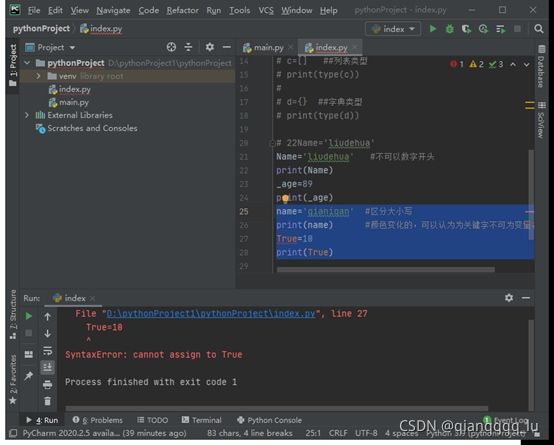Open the File menu
Screen dimensions: 554x445
34,11
